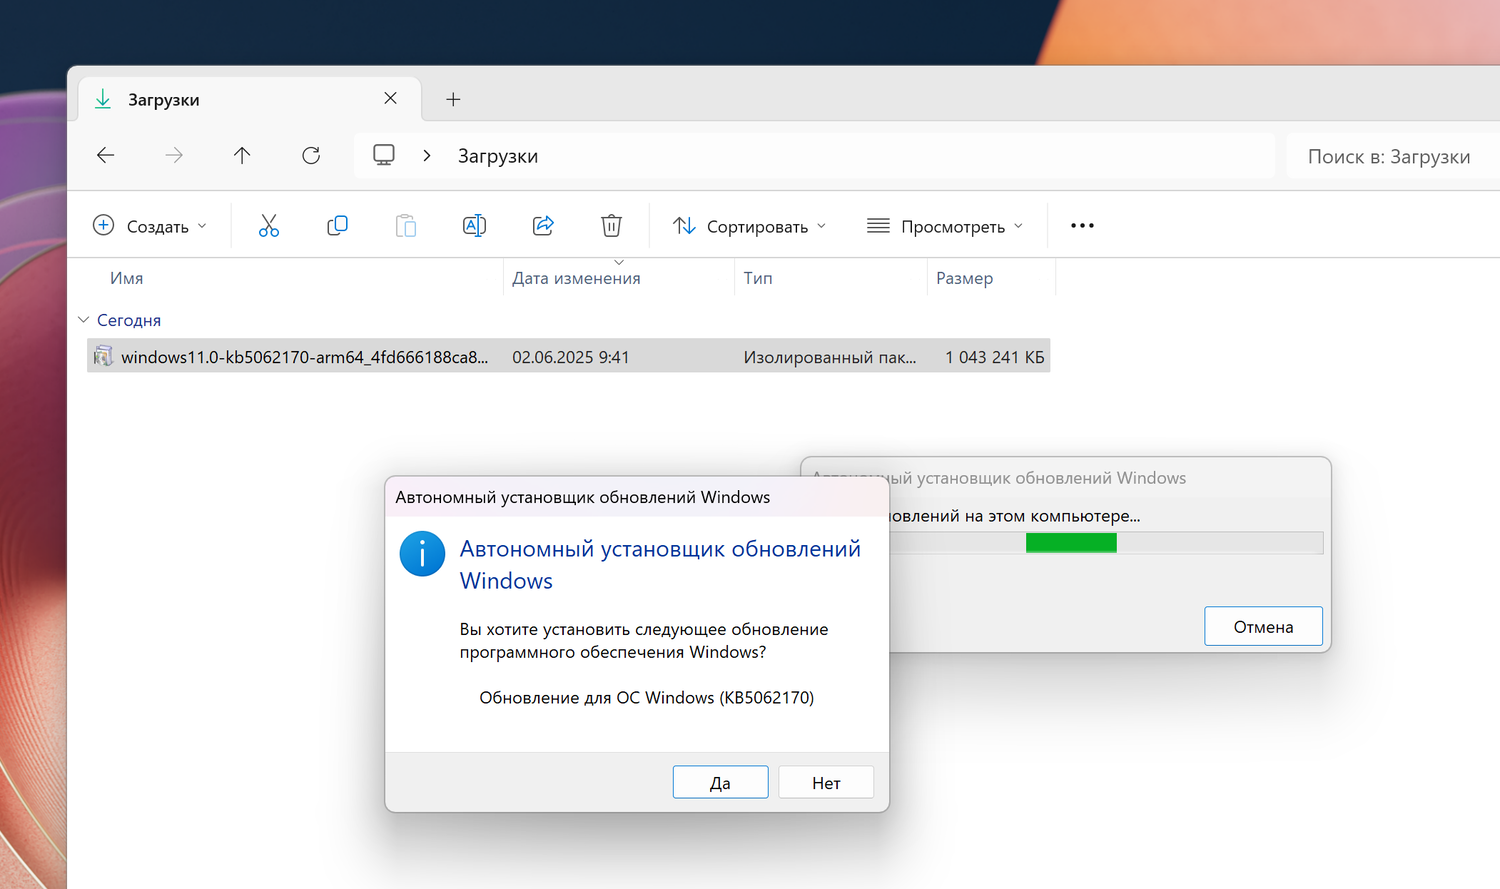Click the date 02.06.2025 9:41 cell
The height and width of the screenshot is (889, 1500).
pos(571,357)
